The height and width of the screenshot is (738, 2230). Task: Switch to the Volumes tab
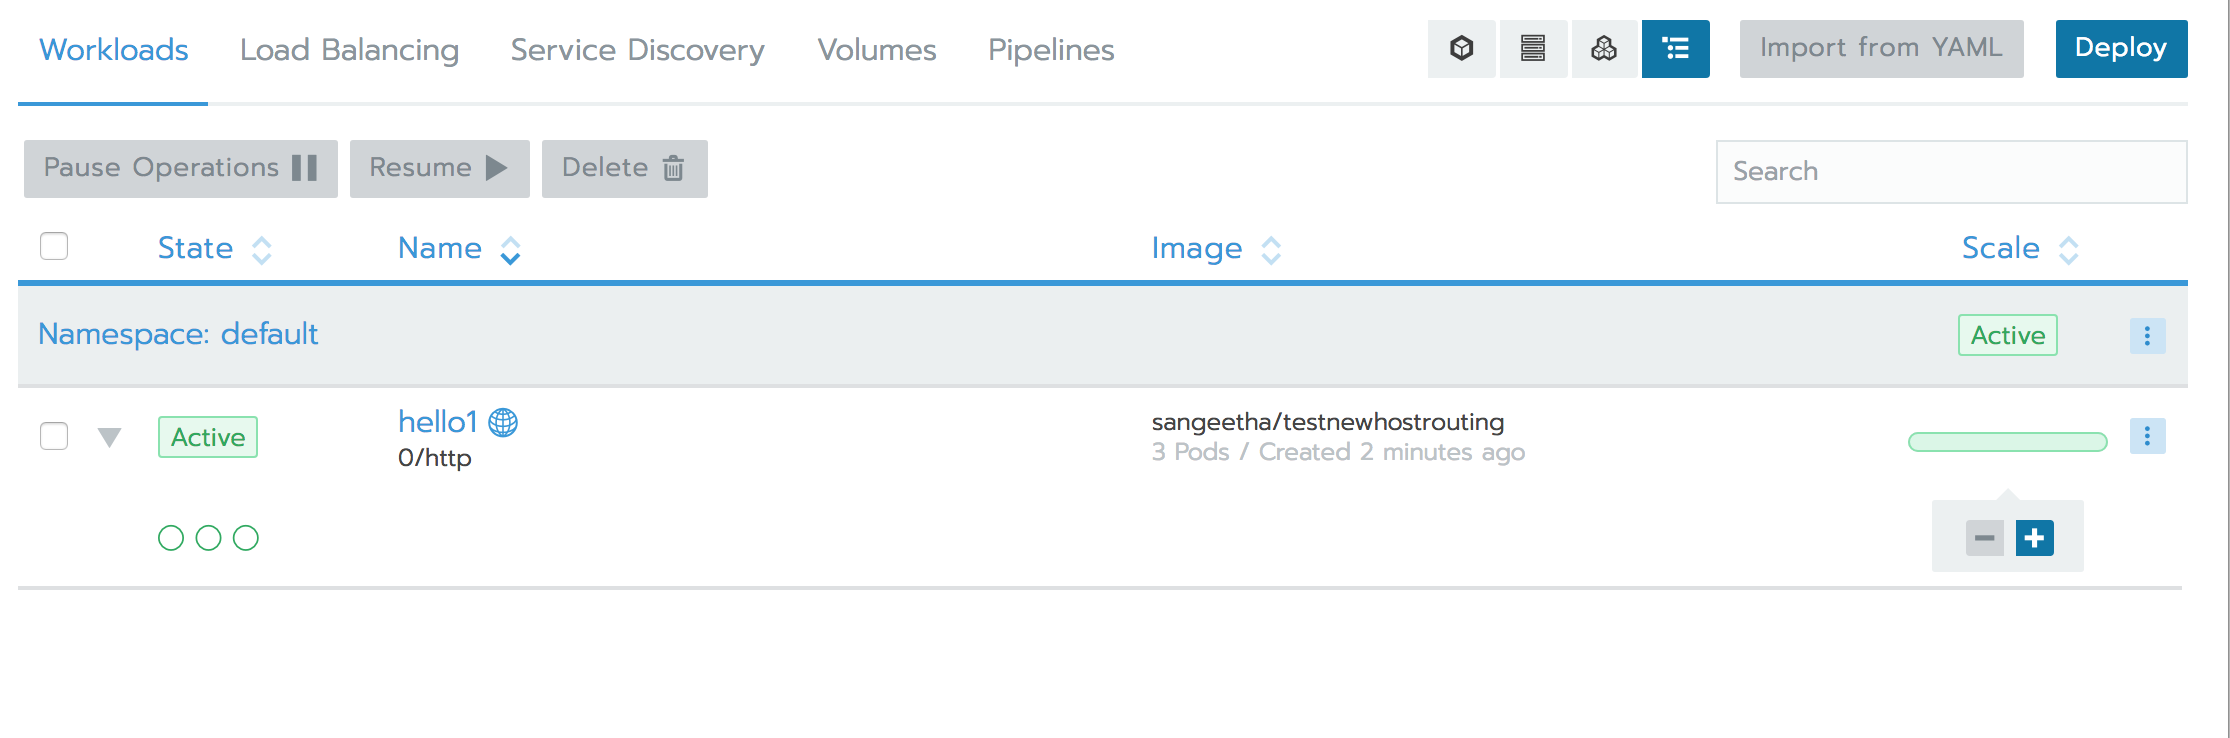tap(875, 49)
